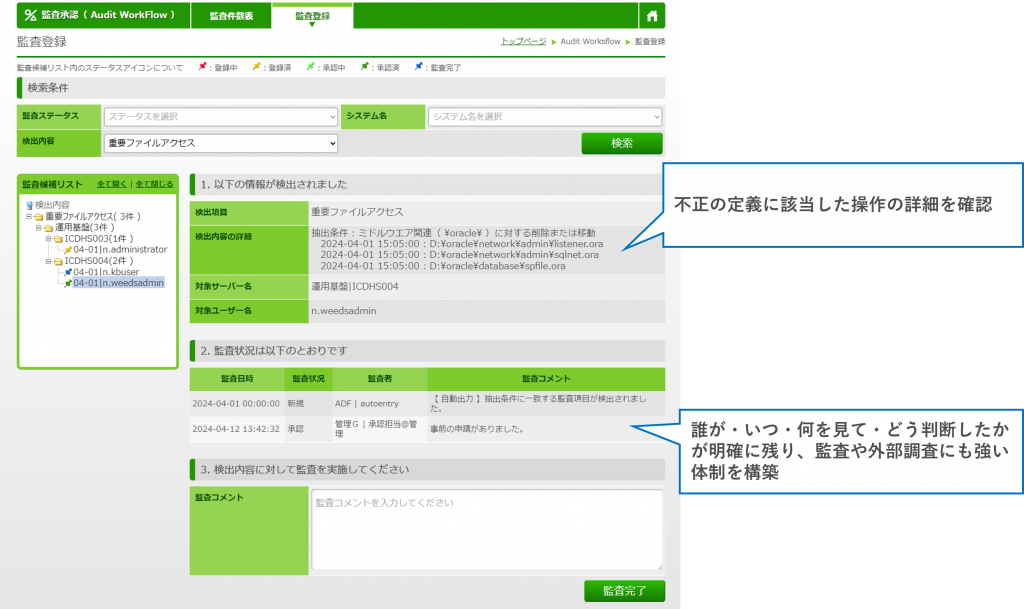
Task: Open the システム名 dropdown
Action: pos(545,117)
